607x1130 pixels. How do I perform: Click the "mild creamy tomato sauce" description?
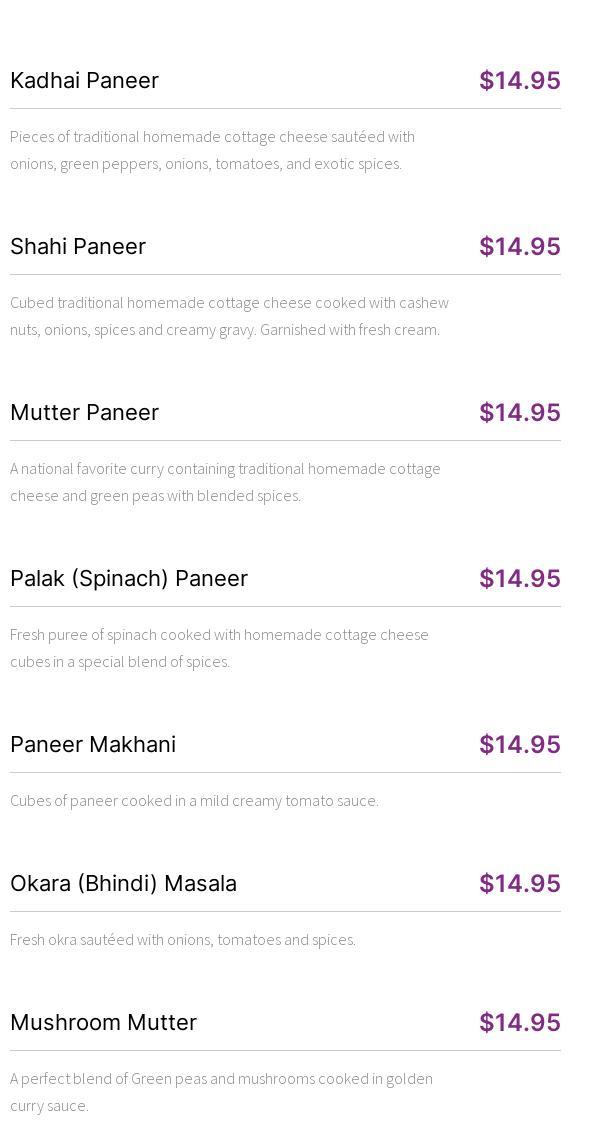pos(194,800)
